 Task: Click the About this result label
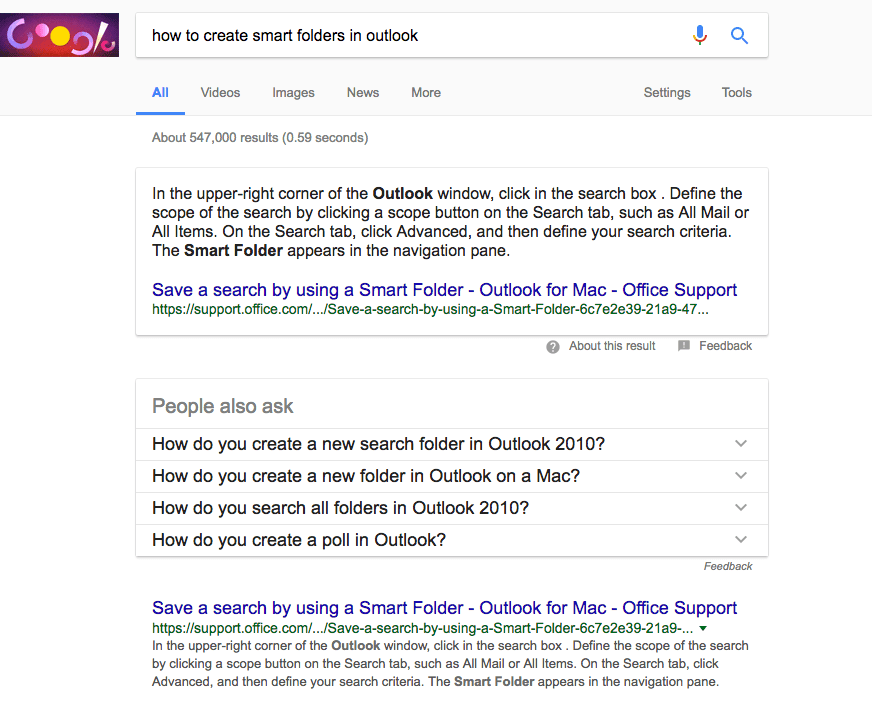[x=611, y=346]
